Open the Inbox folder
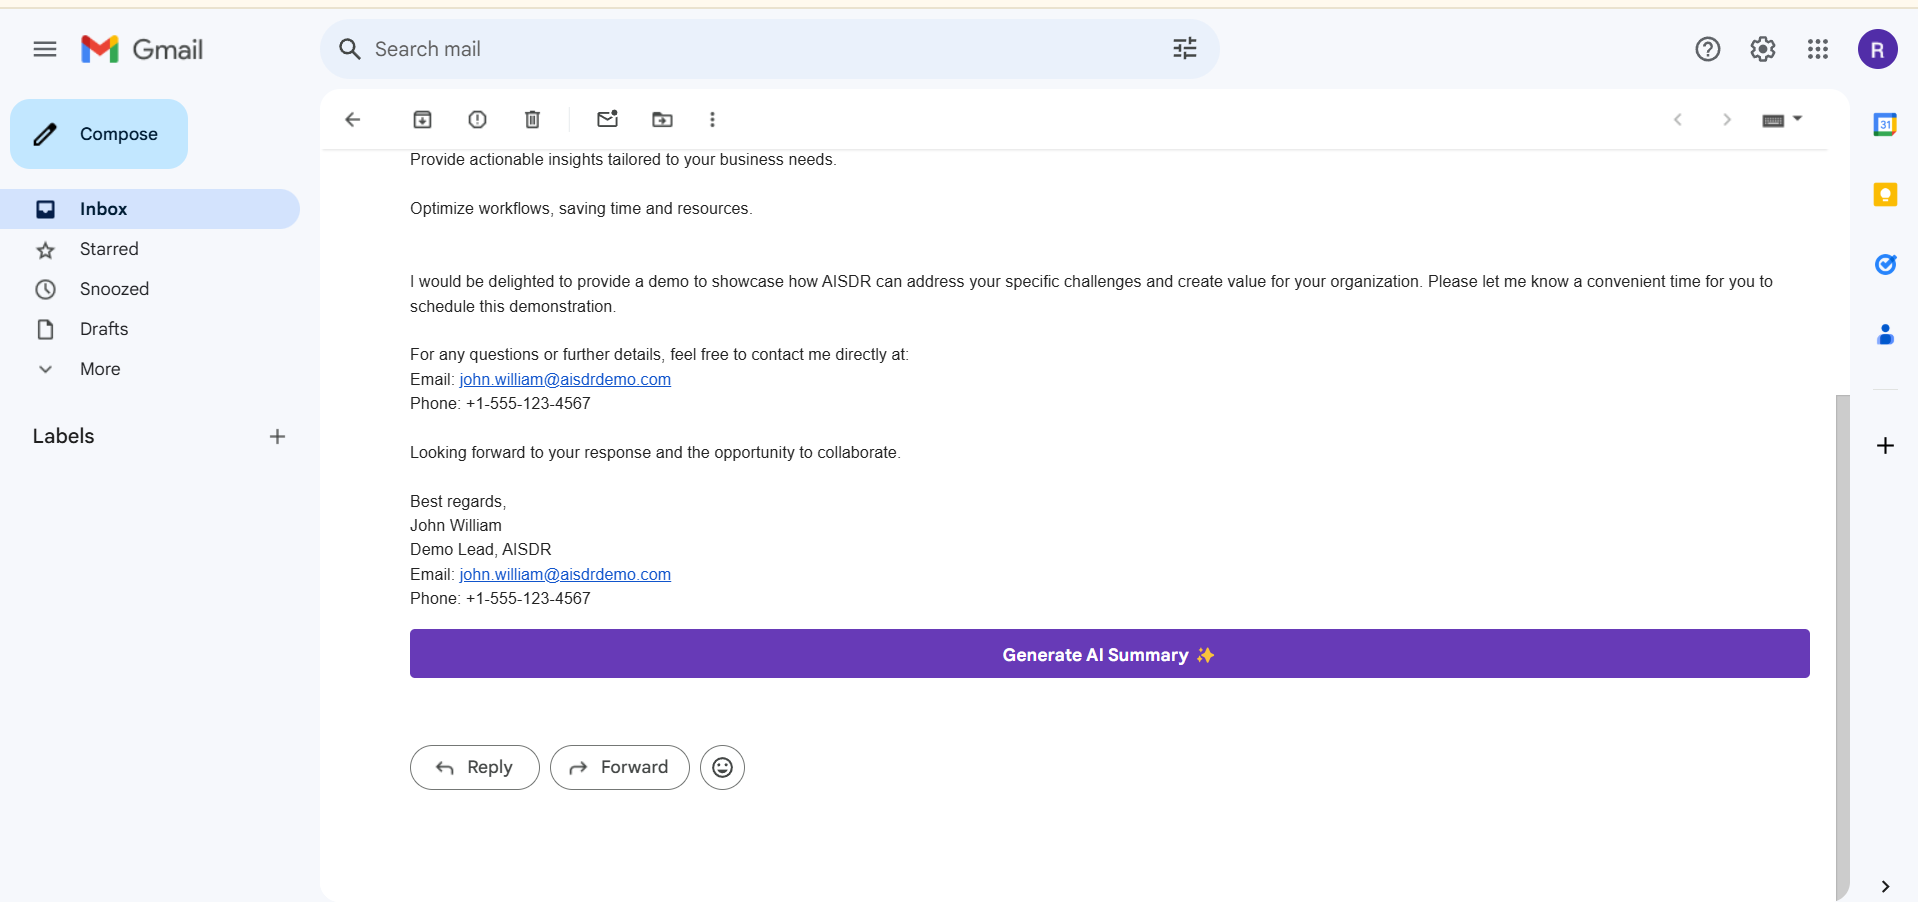The image size is (1918, 902). [x=150, y=209]
